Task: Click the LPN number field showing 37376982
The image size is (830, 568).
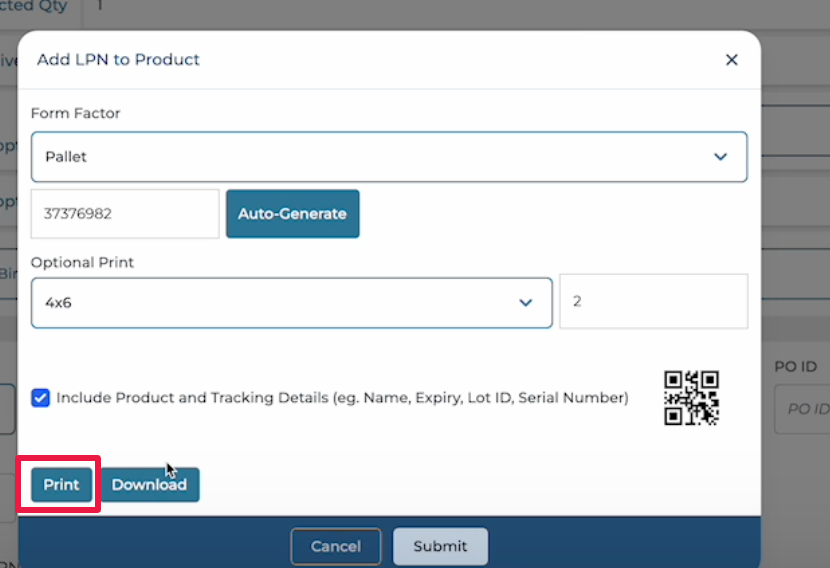Action: 124,214
